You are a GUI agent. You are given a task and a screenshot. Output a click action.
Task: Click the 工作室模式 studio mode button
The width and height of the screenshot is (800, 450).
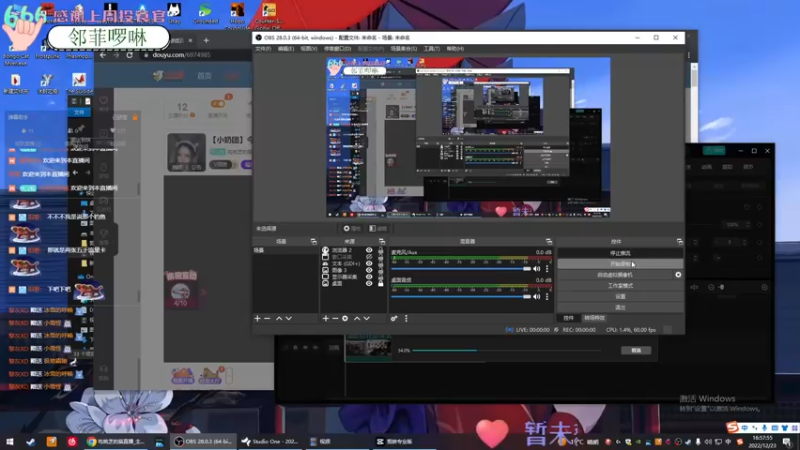(x=620, y=286)
